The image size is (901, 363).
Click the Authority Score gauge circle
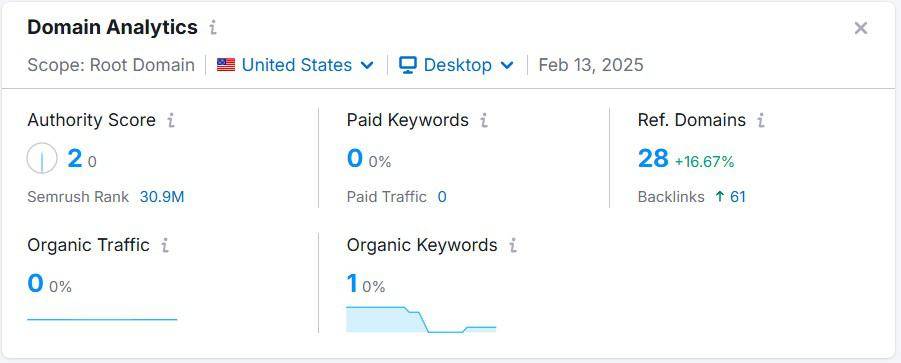(x=42, y=159)
